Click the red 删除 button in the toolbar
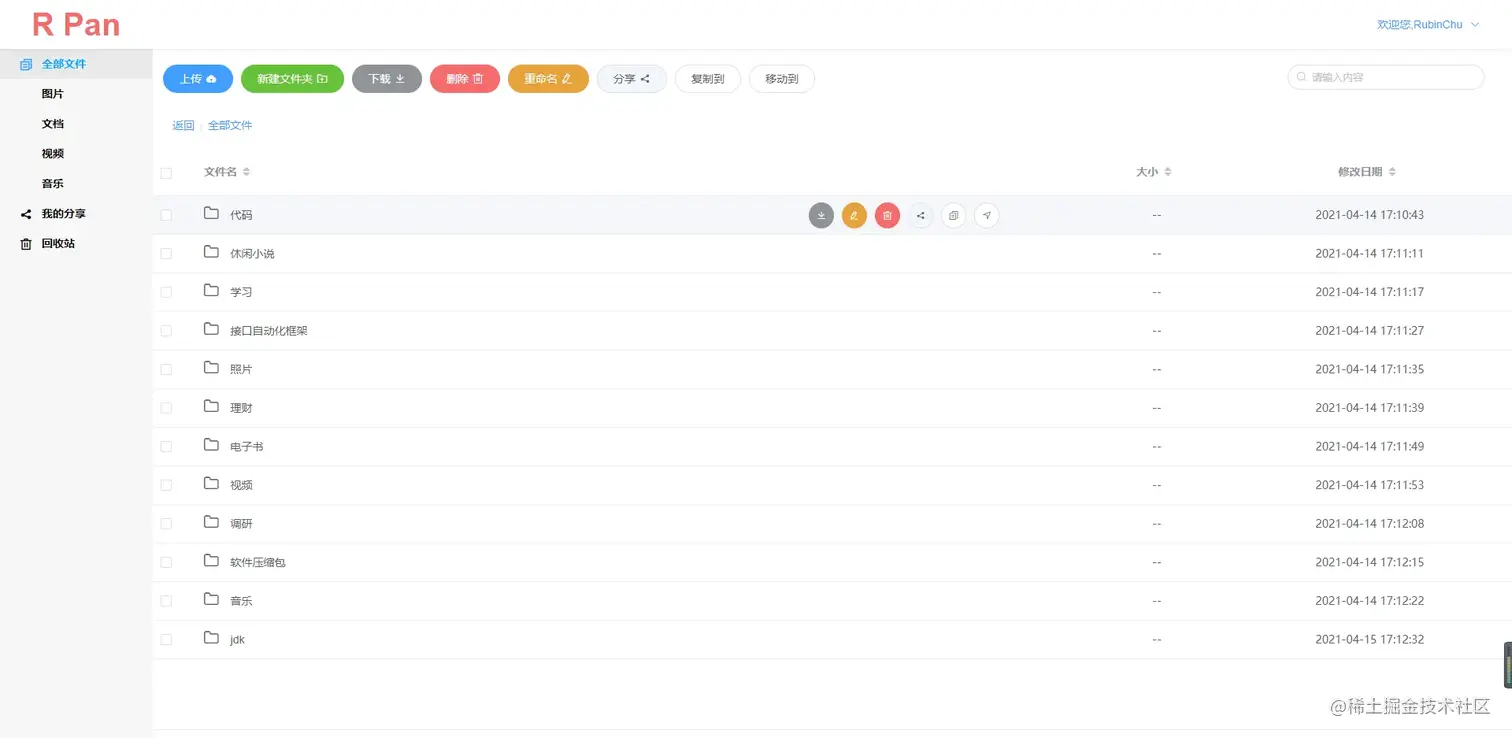This screenshot has width=1512, height=738. click(x=465, y=79)
